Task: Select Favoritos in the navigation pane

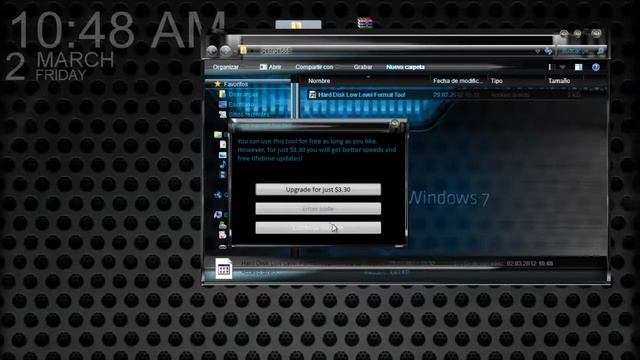Action: coord(236,84)
